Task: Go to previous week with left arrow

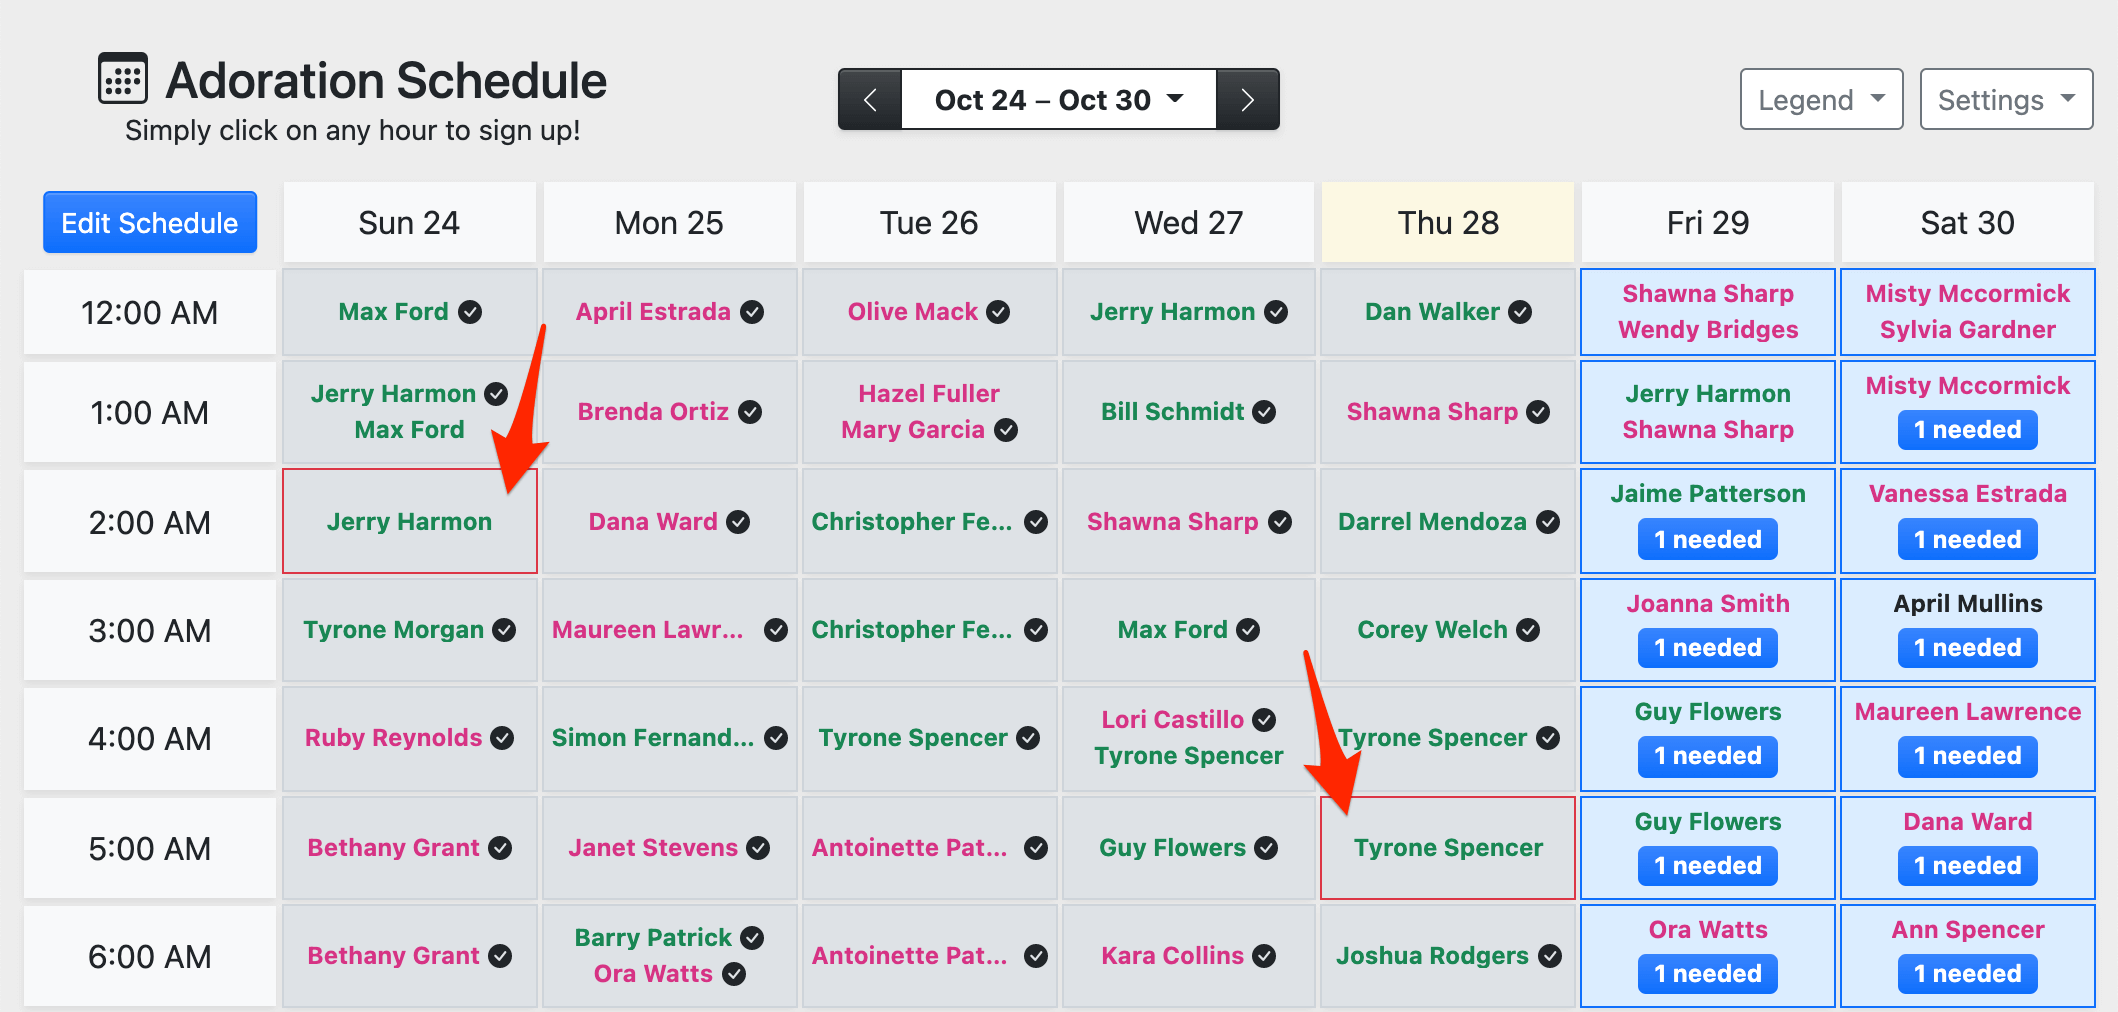Action: (x=870, y=100)
